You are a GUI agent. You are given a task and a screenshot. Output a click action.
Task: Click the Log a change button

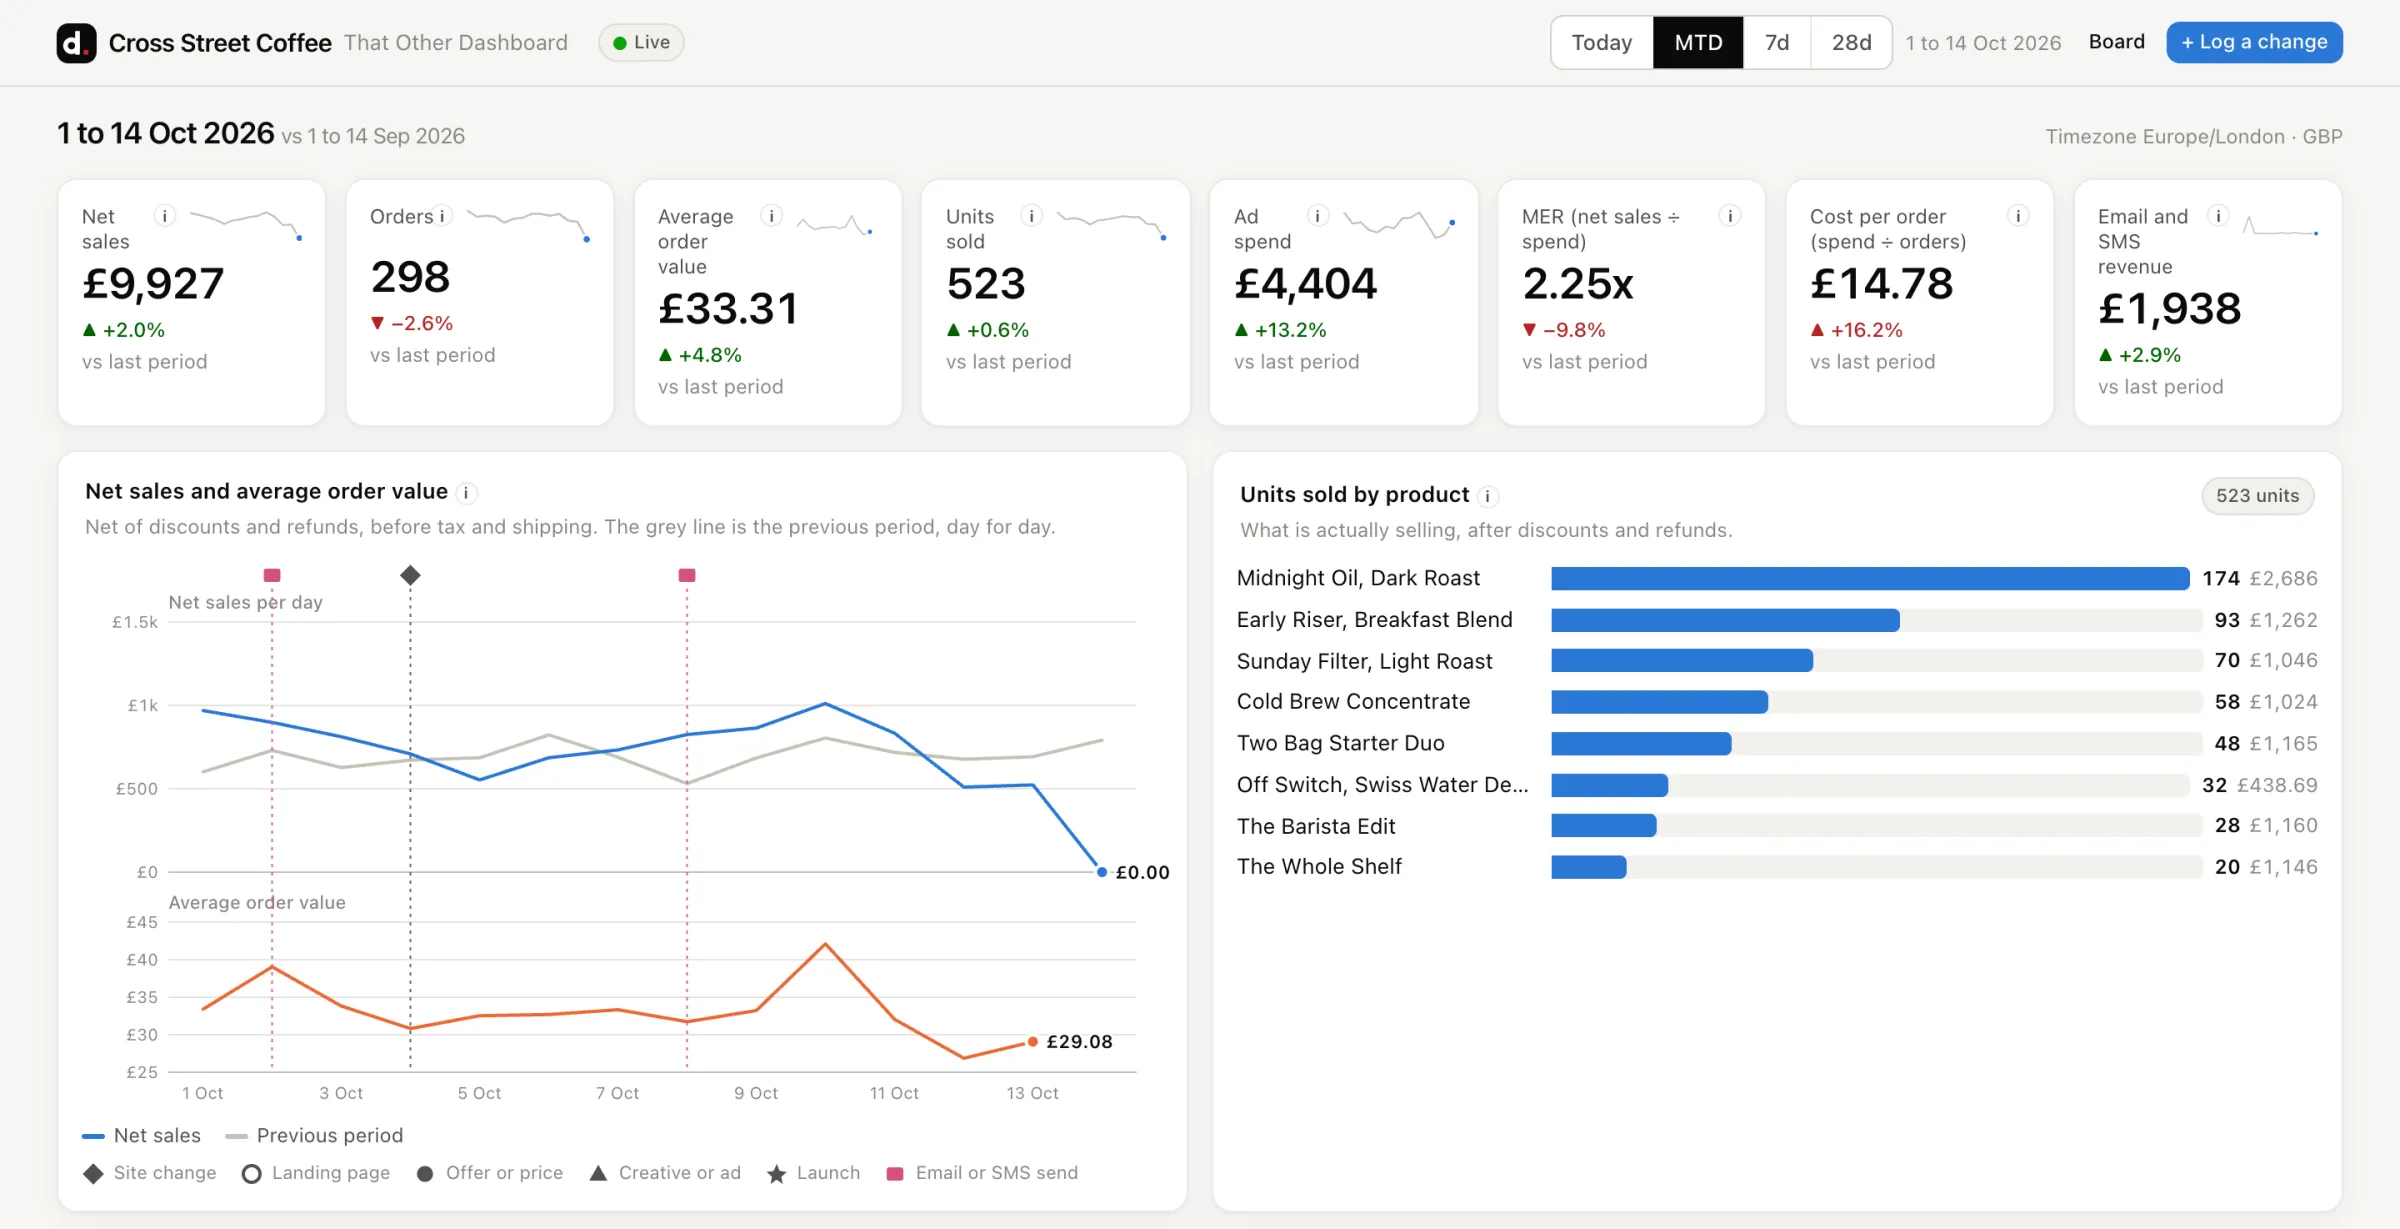click(2254, 42)
